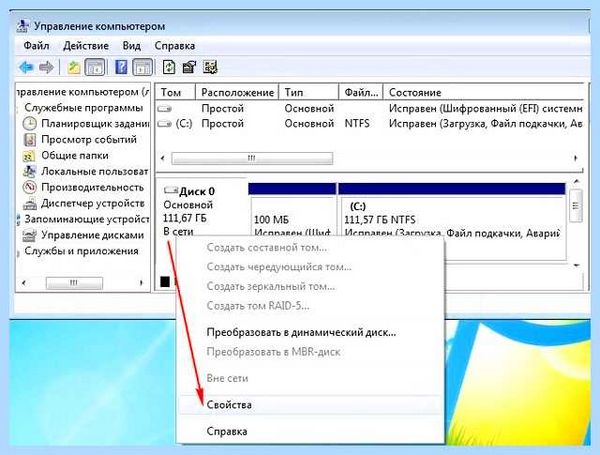Click the users icon beside Локальные пользователи
The width and height of the screenshot is (600, 455).
point(29,171)
